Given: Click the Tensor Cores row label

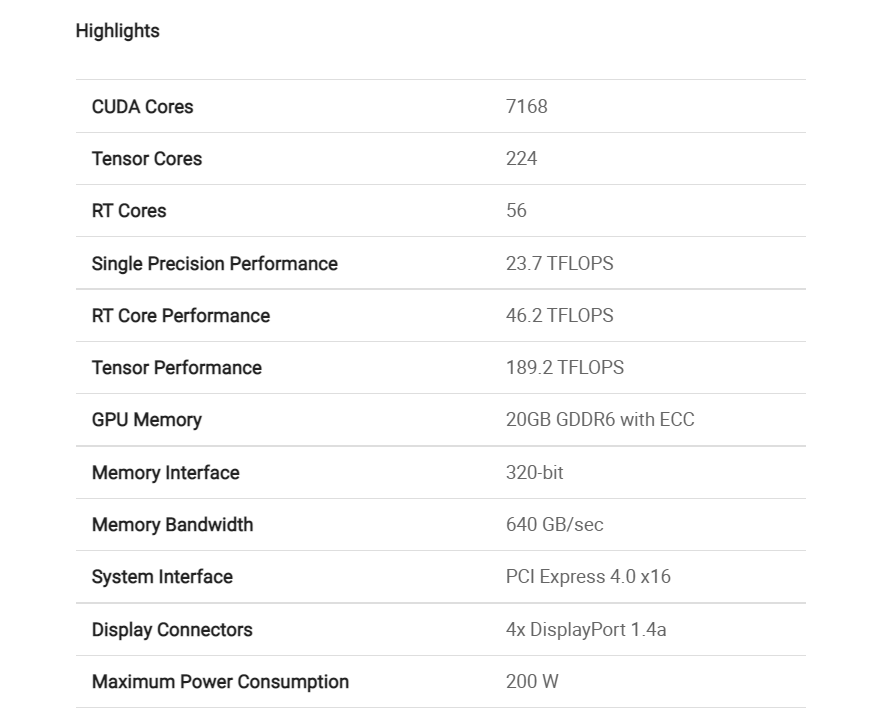Looking at the screenshot, I should point(146,158).
